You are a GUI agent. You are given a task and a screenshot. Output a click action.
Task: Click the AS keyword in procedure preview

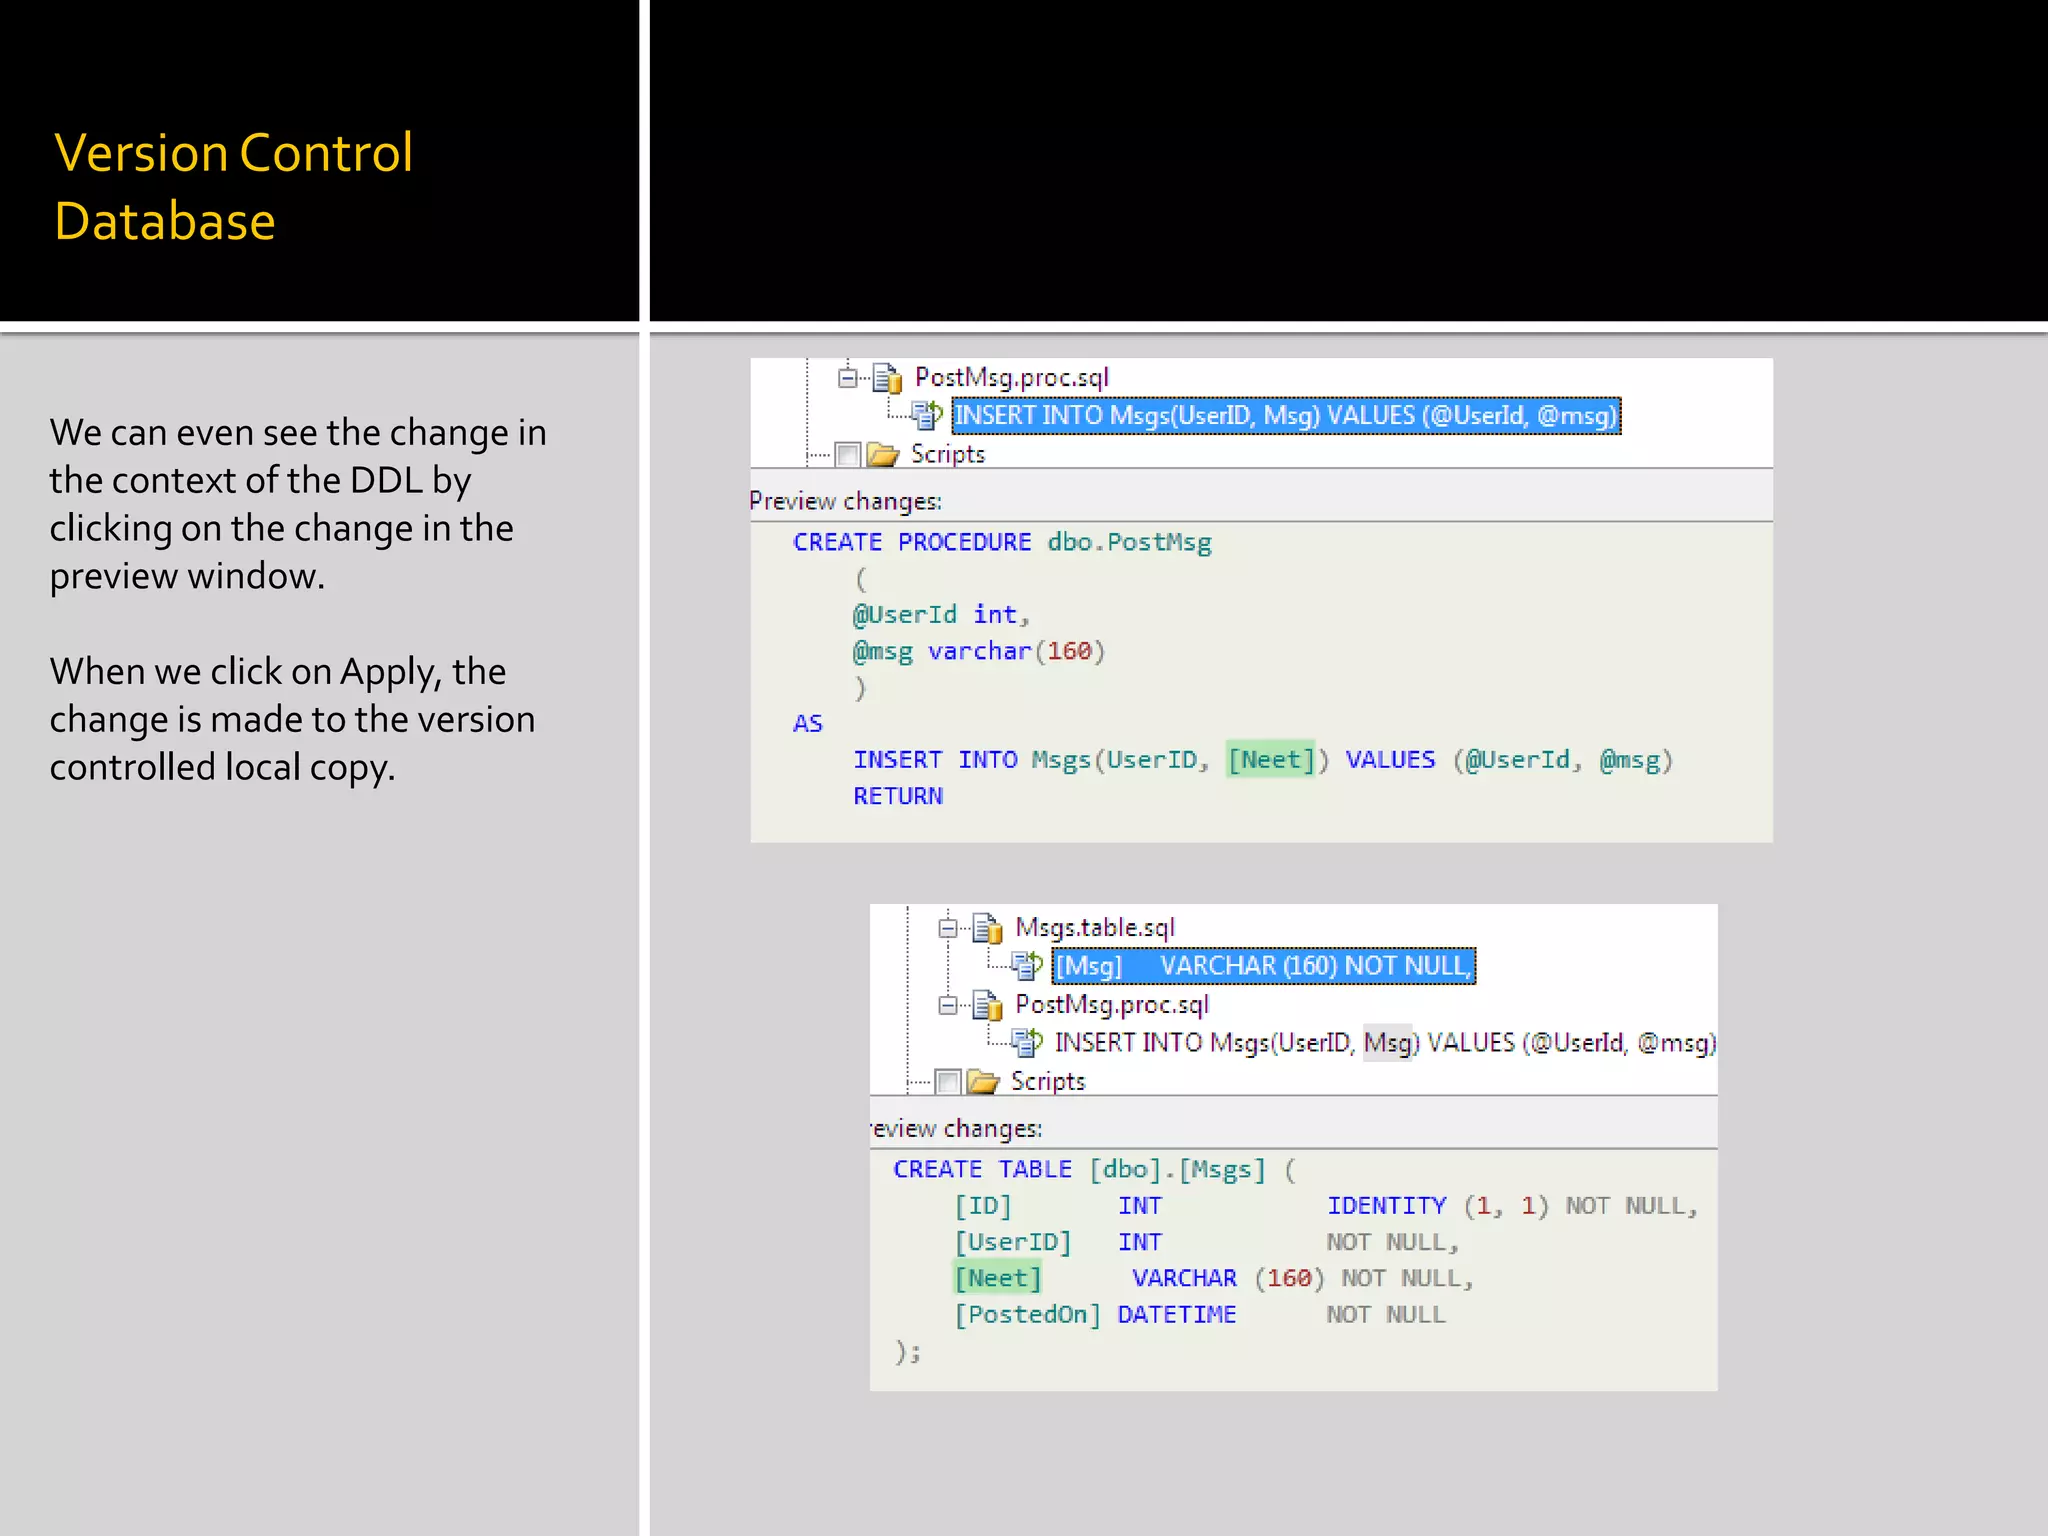coord(808,724)
